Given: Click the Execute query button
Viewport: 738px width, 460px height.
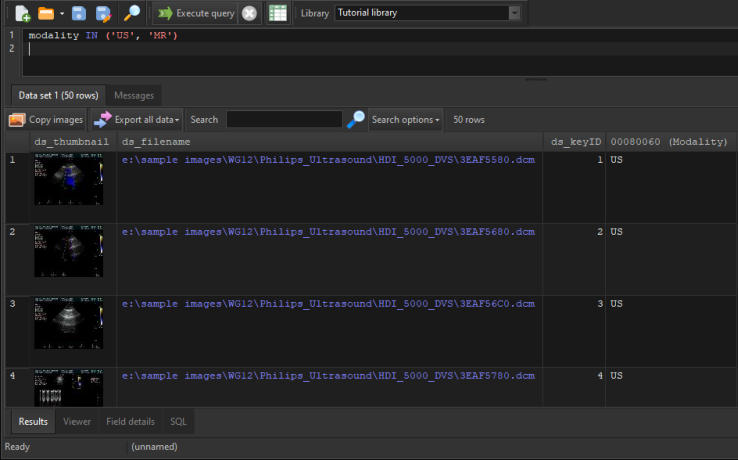Looking at the screenshot, I should coord(195,13).
